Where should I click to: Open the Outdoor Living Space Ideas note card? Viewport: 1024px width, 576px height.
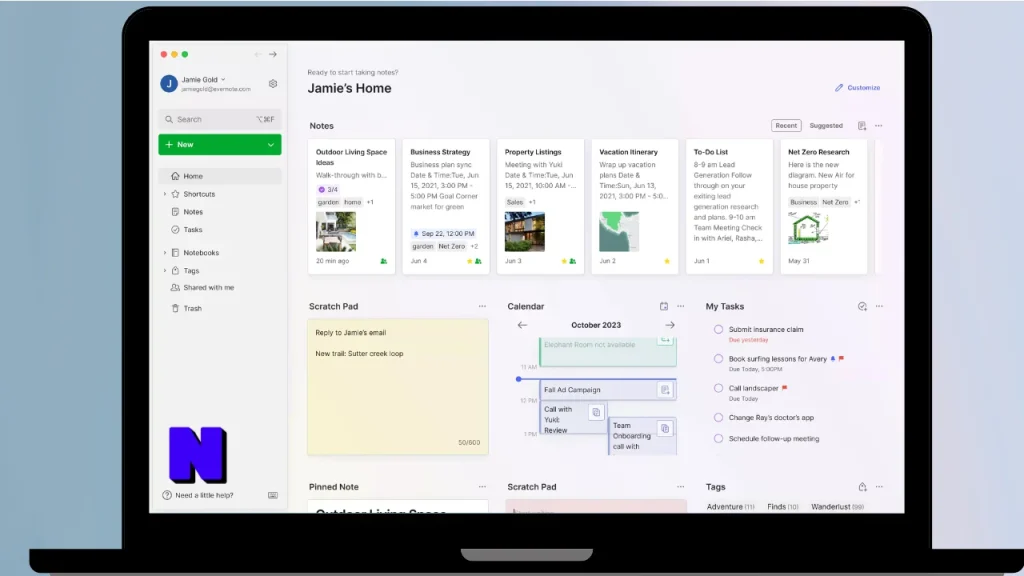pos(351,206)
